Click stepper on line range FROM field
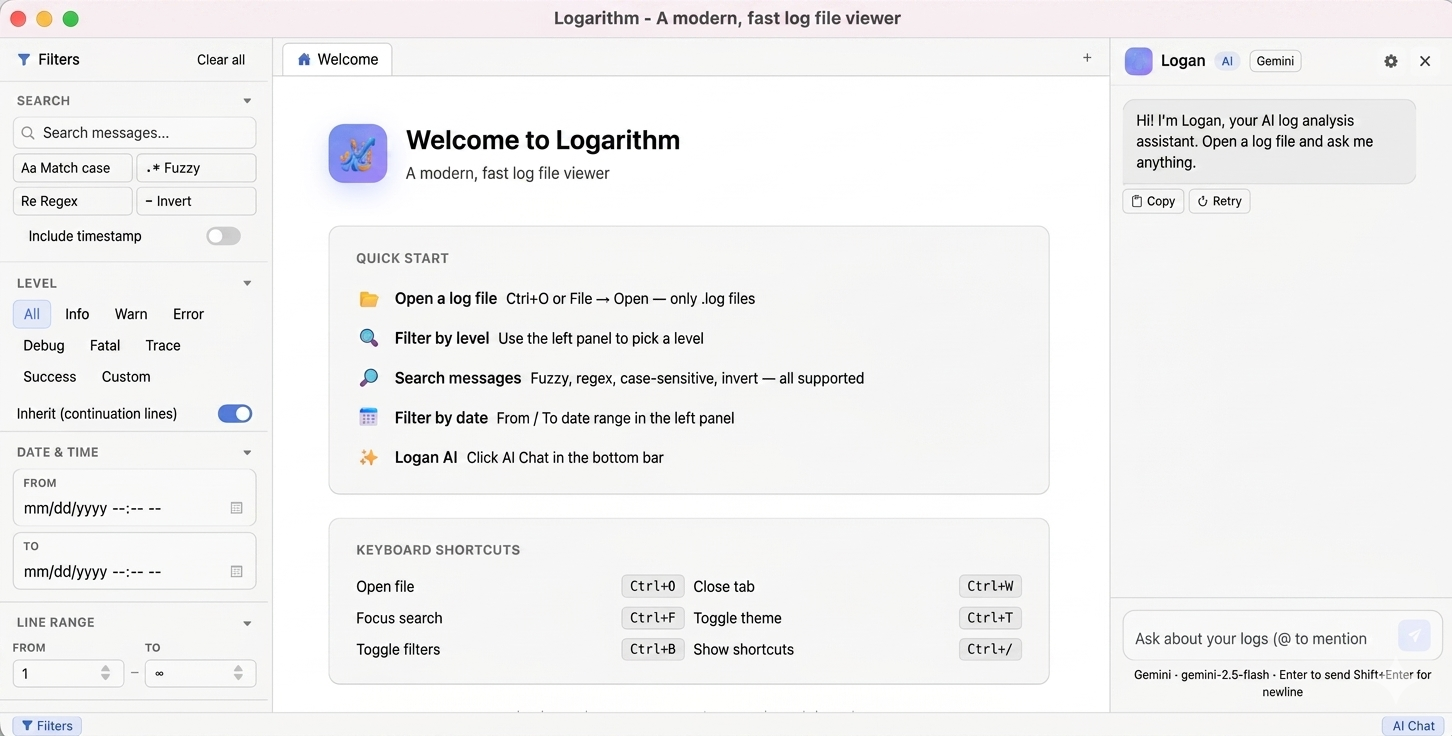Image resolution: width=1452 pixels, height=736 pixels. click(x=106, y=674)
